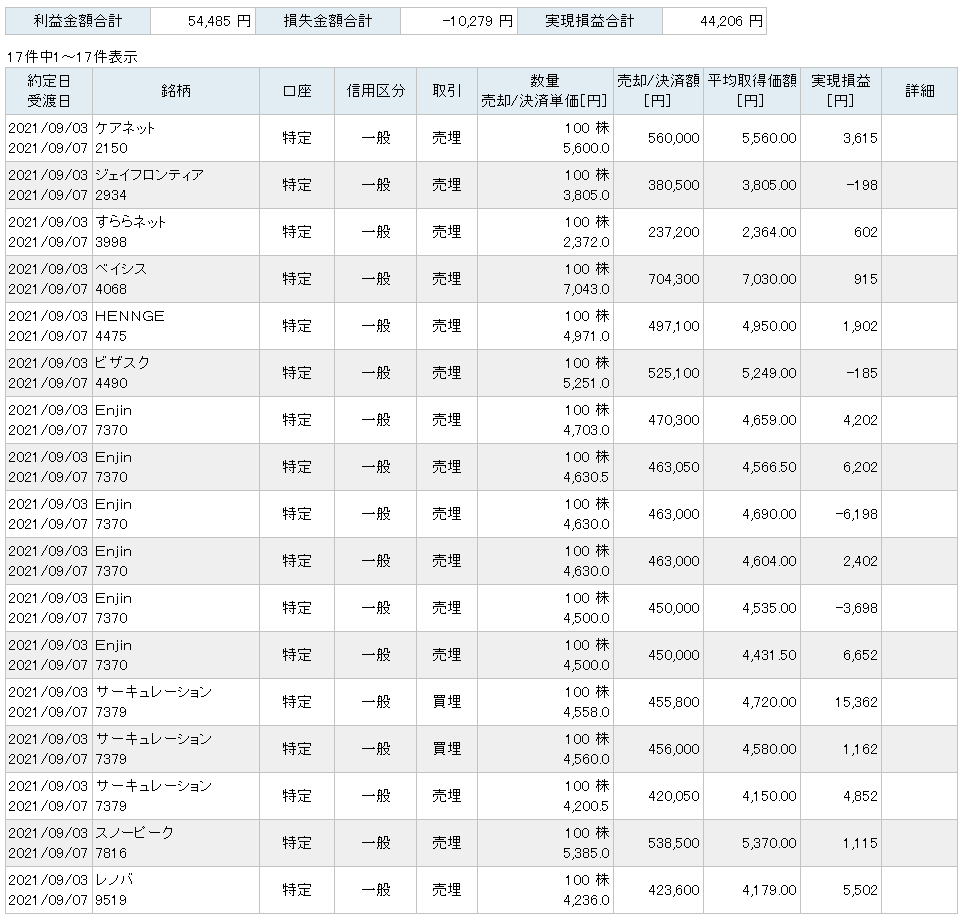961x919 pixels.
Task: Click サーキュレーション settlement amount 456,000
Action: tap(674, 749)
